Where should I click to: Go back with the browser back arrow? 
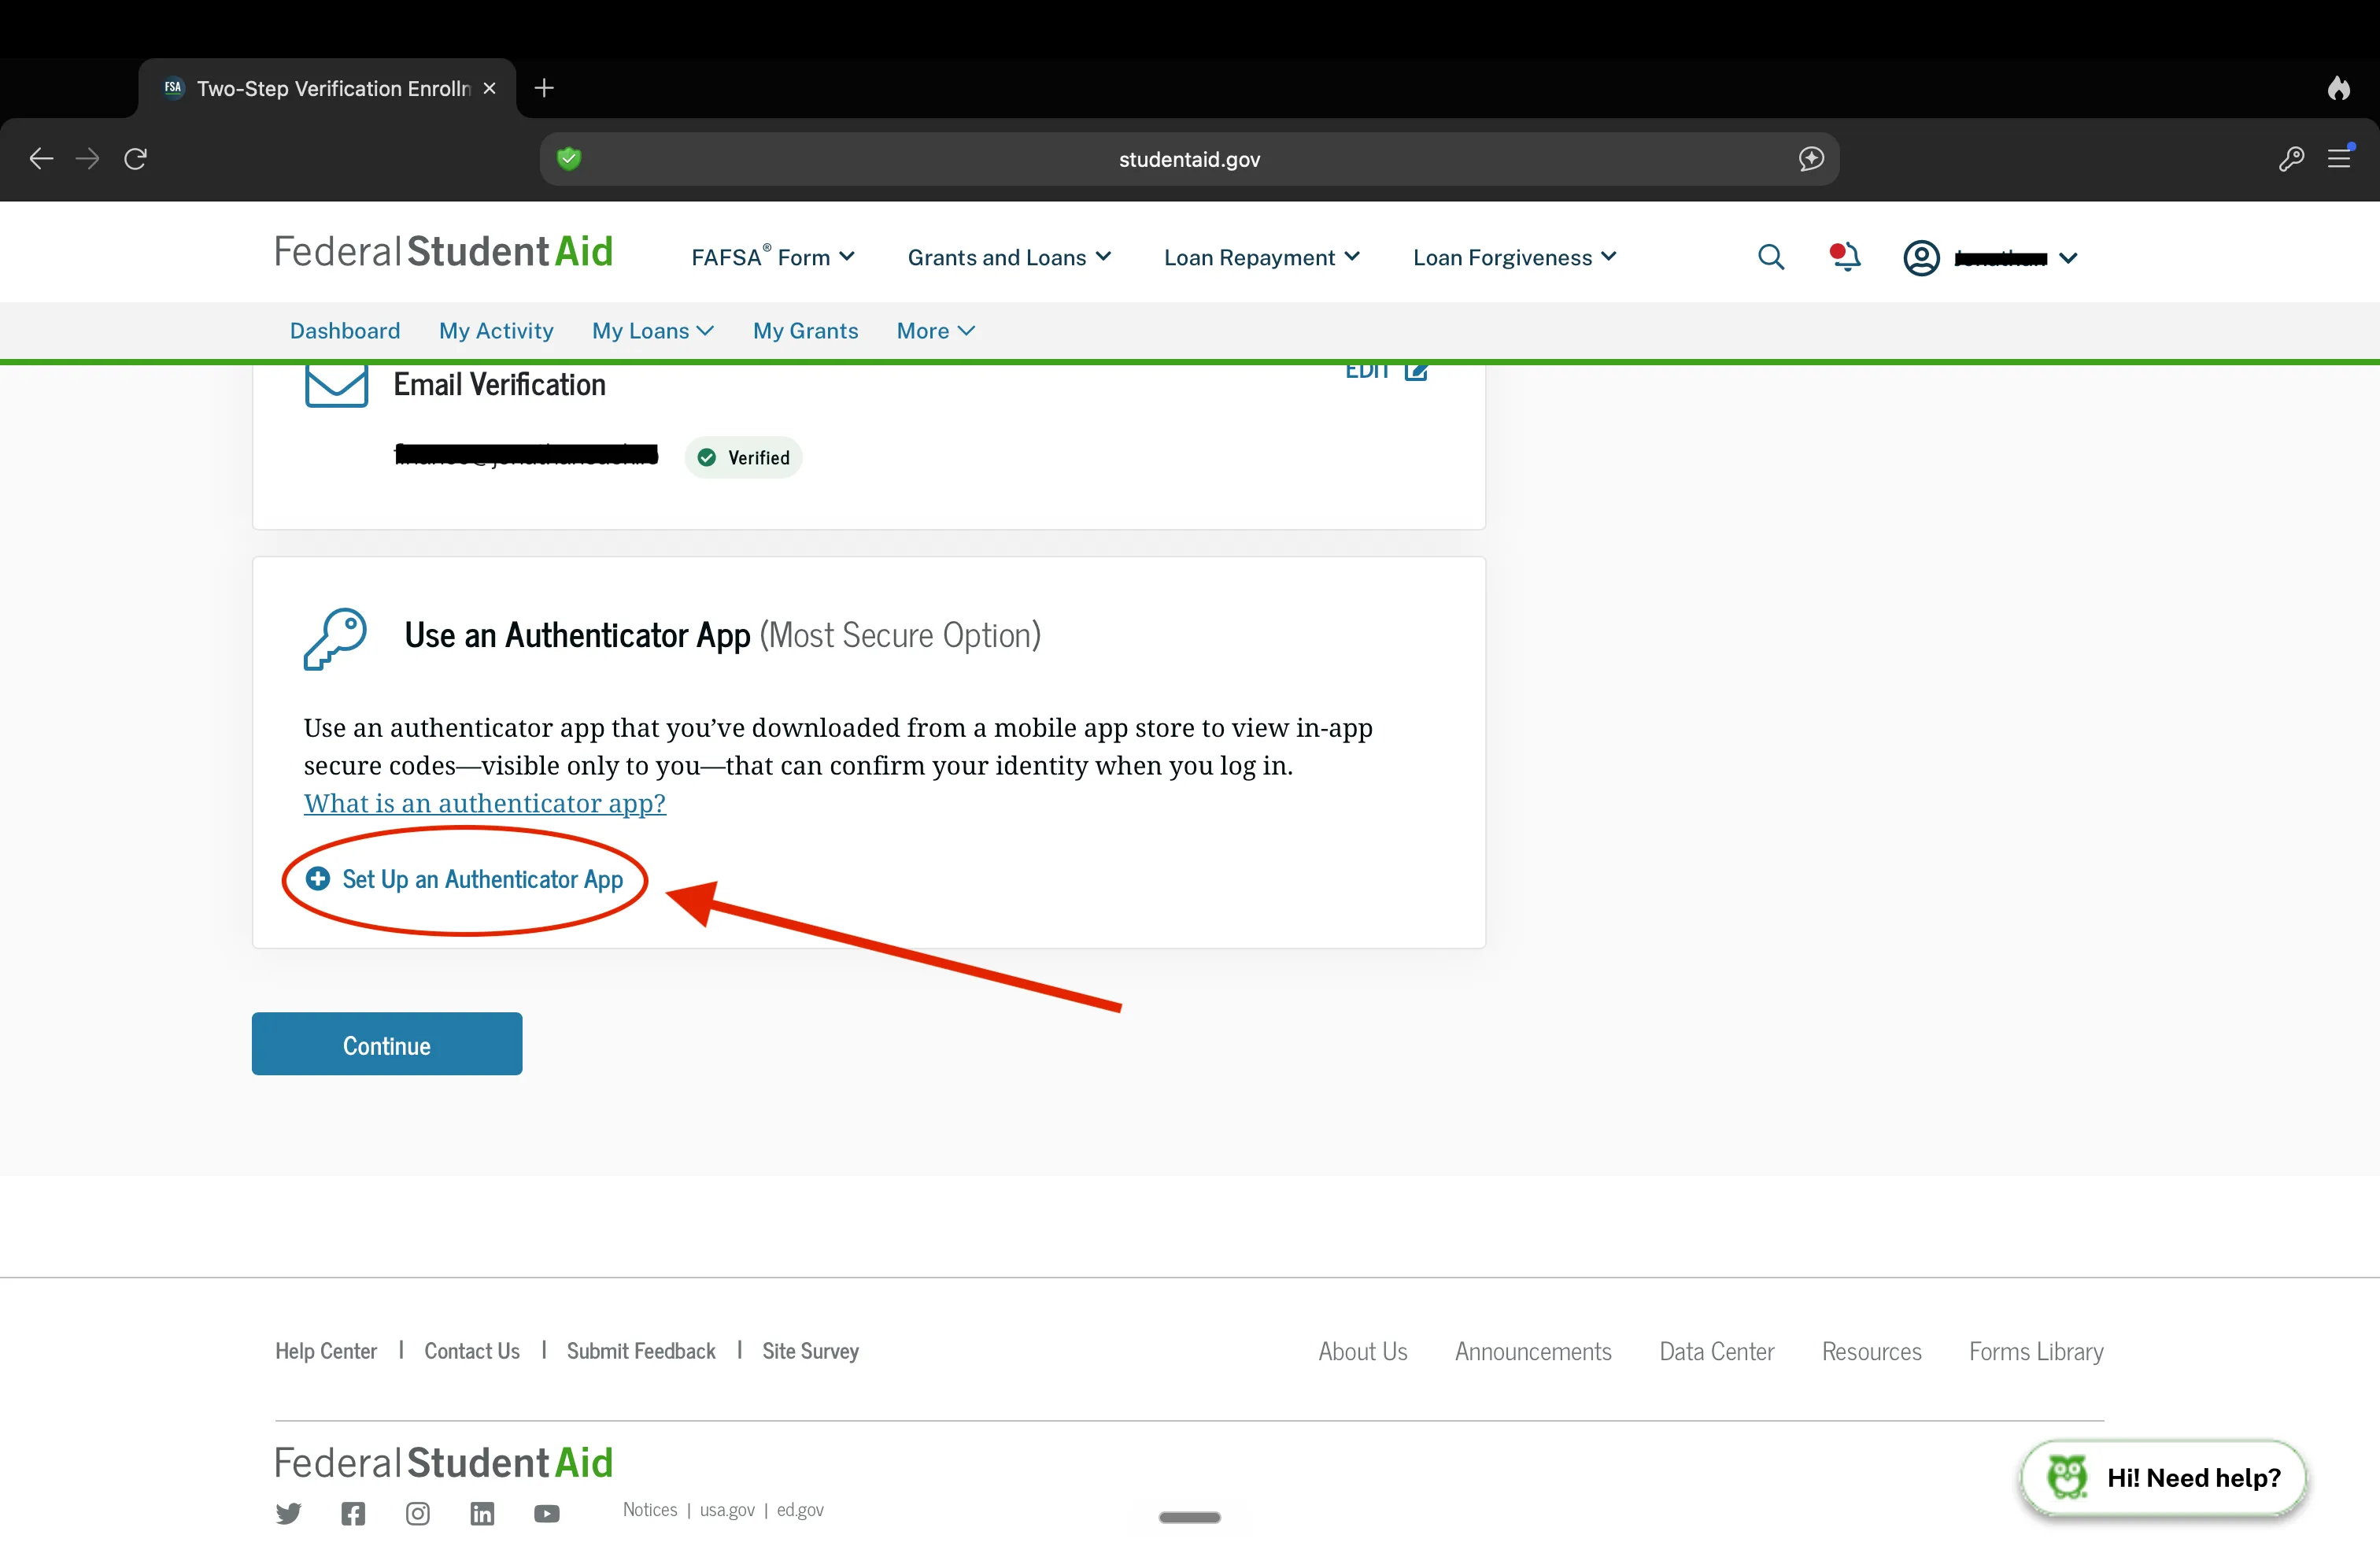coord(41,158)
